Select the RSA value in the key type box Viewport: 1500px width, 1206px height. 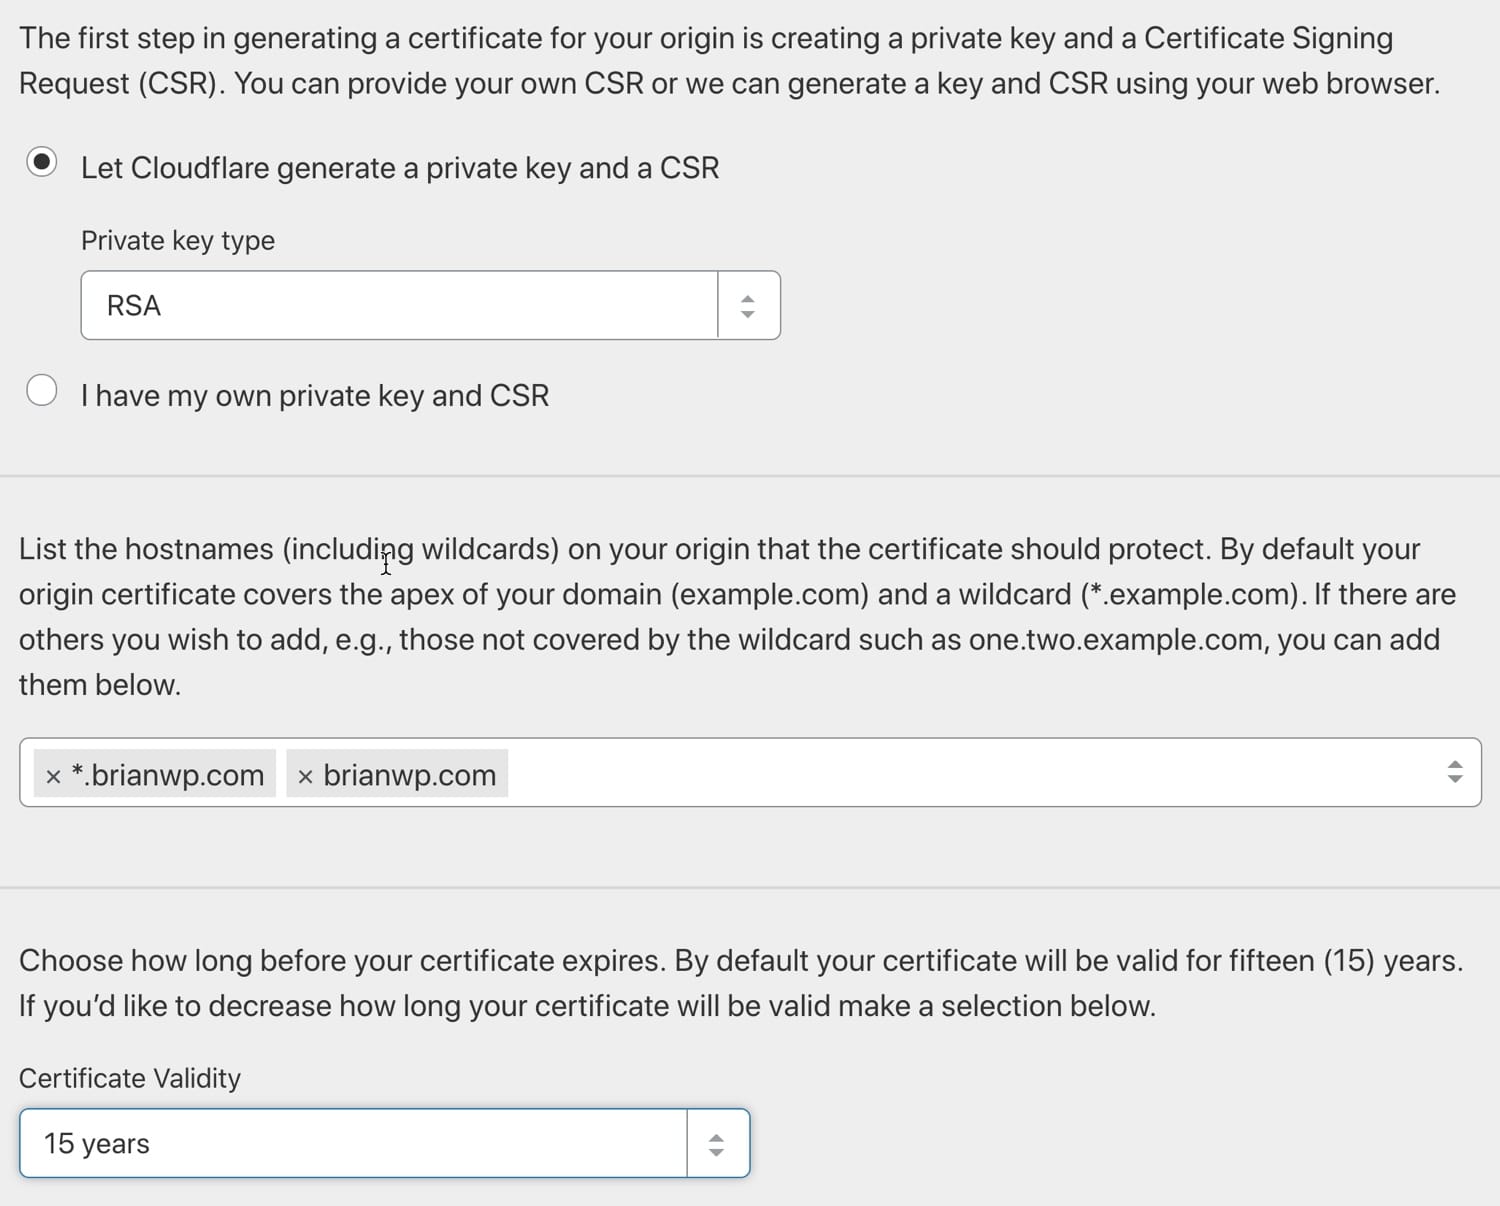click(135, 305)
